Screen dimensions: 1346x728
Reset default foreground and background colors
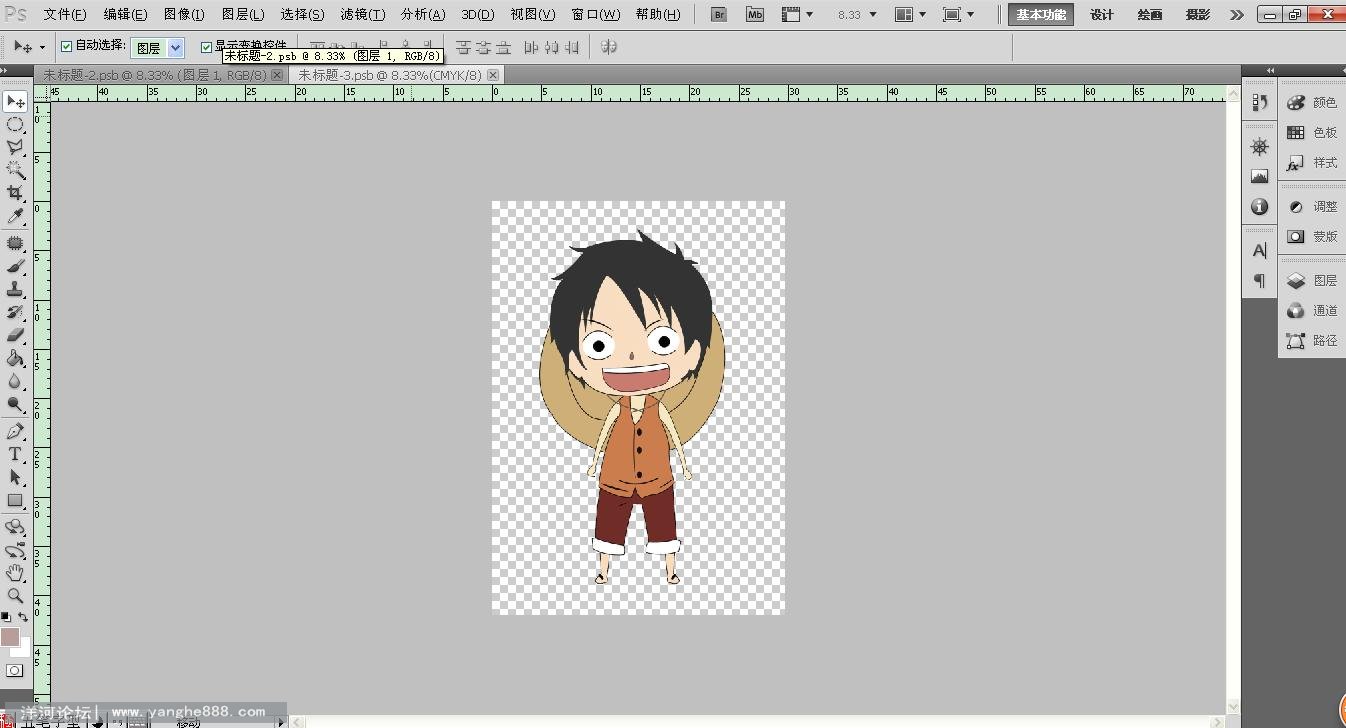5,617
